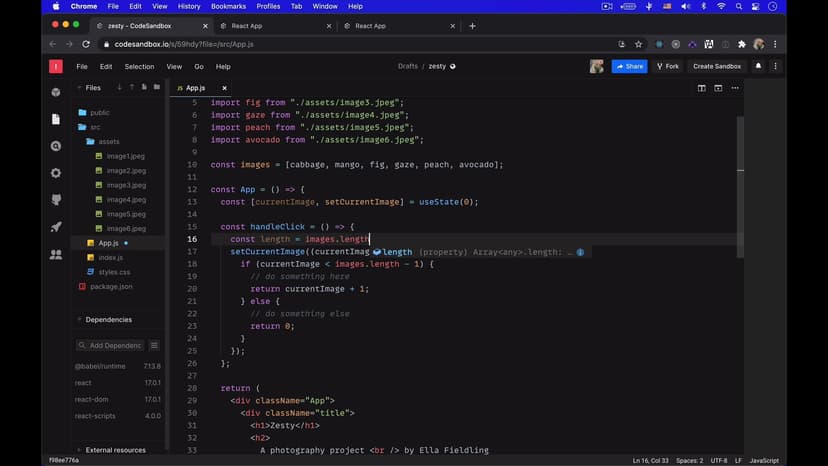
Task: Click the Create Sandbox button
Action: 717,66
